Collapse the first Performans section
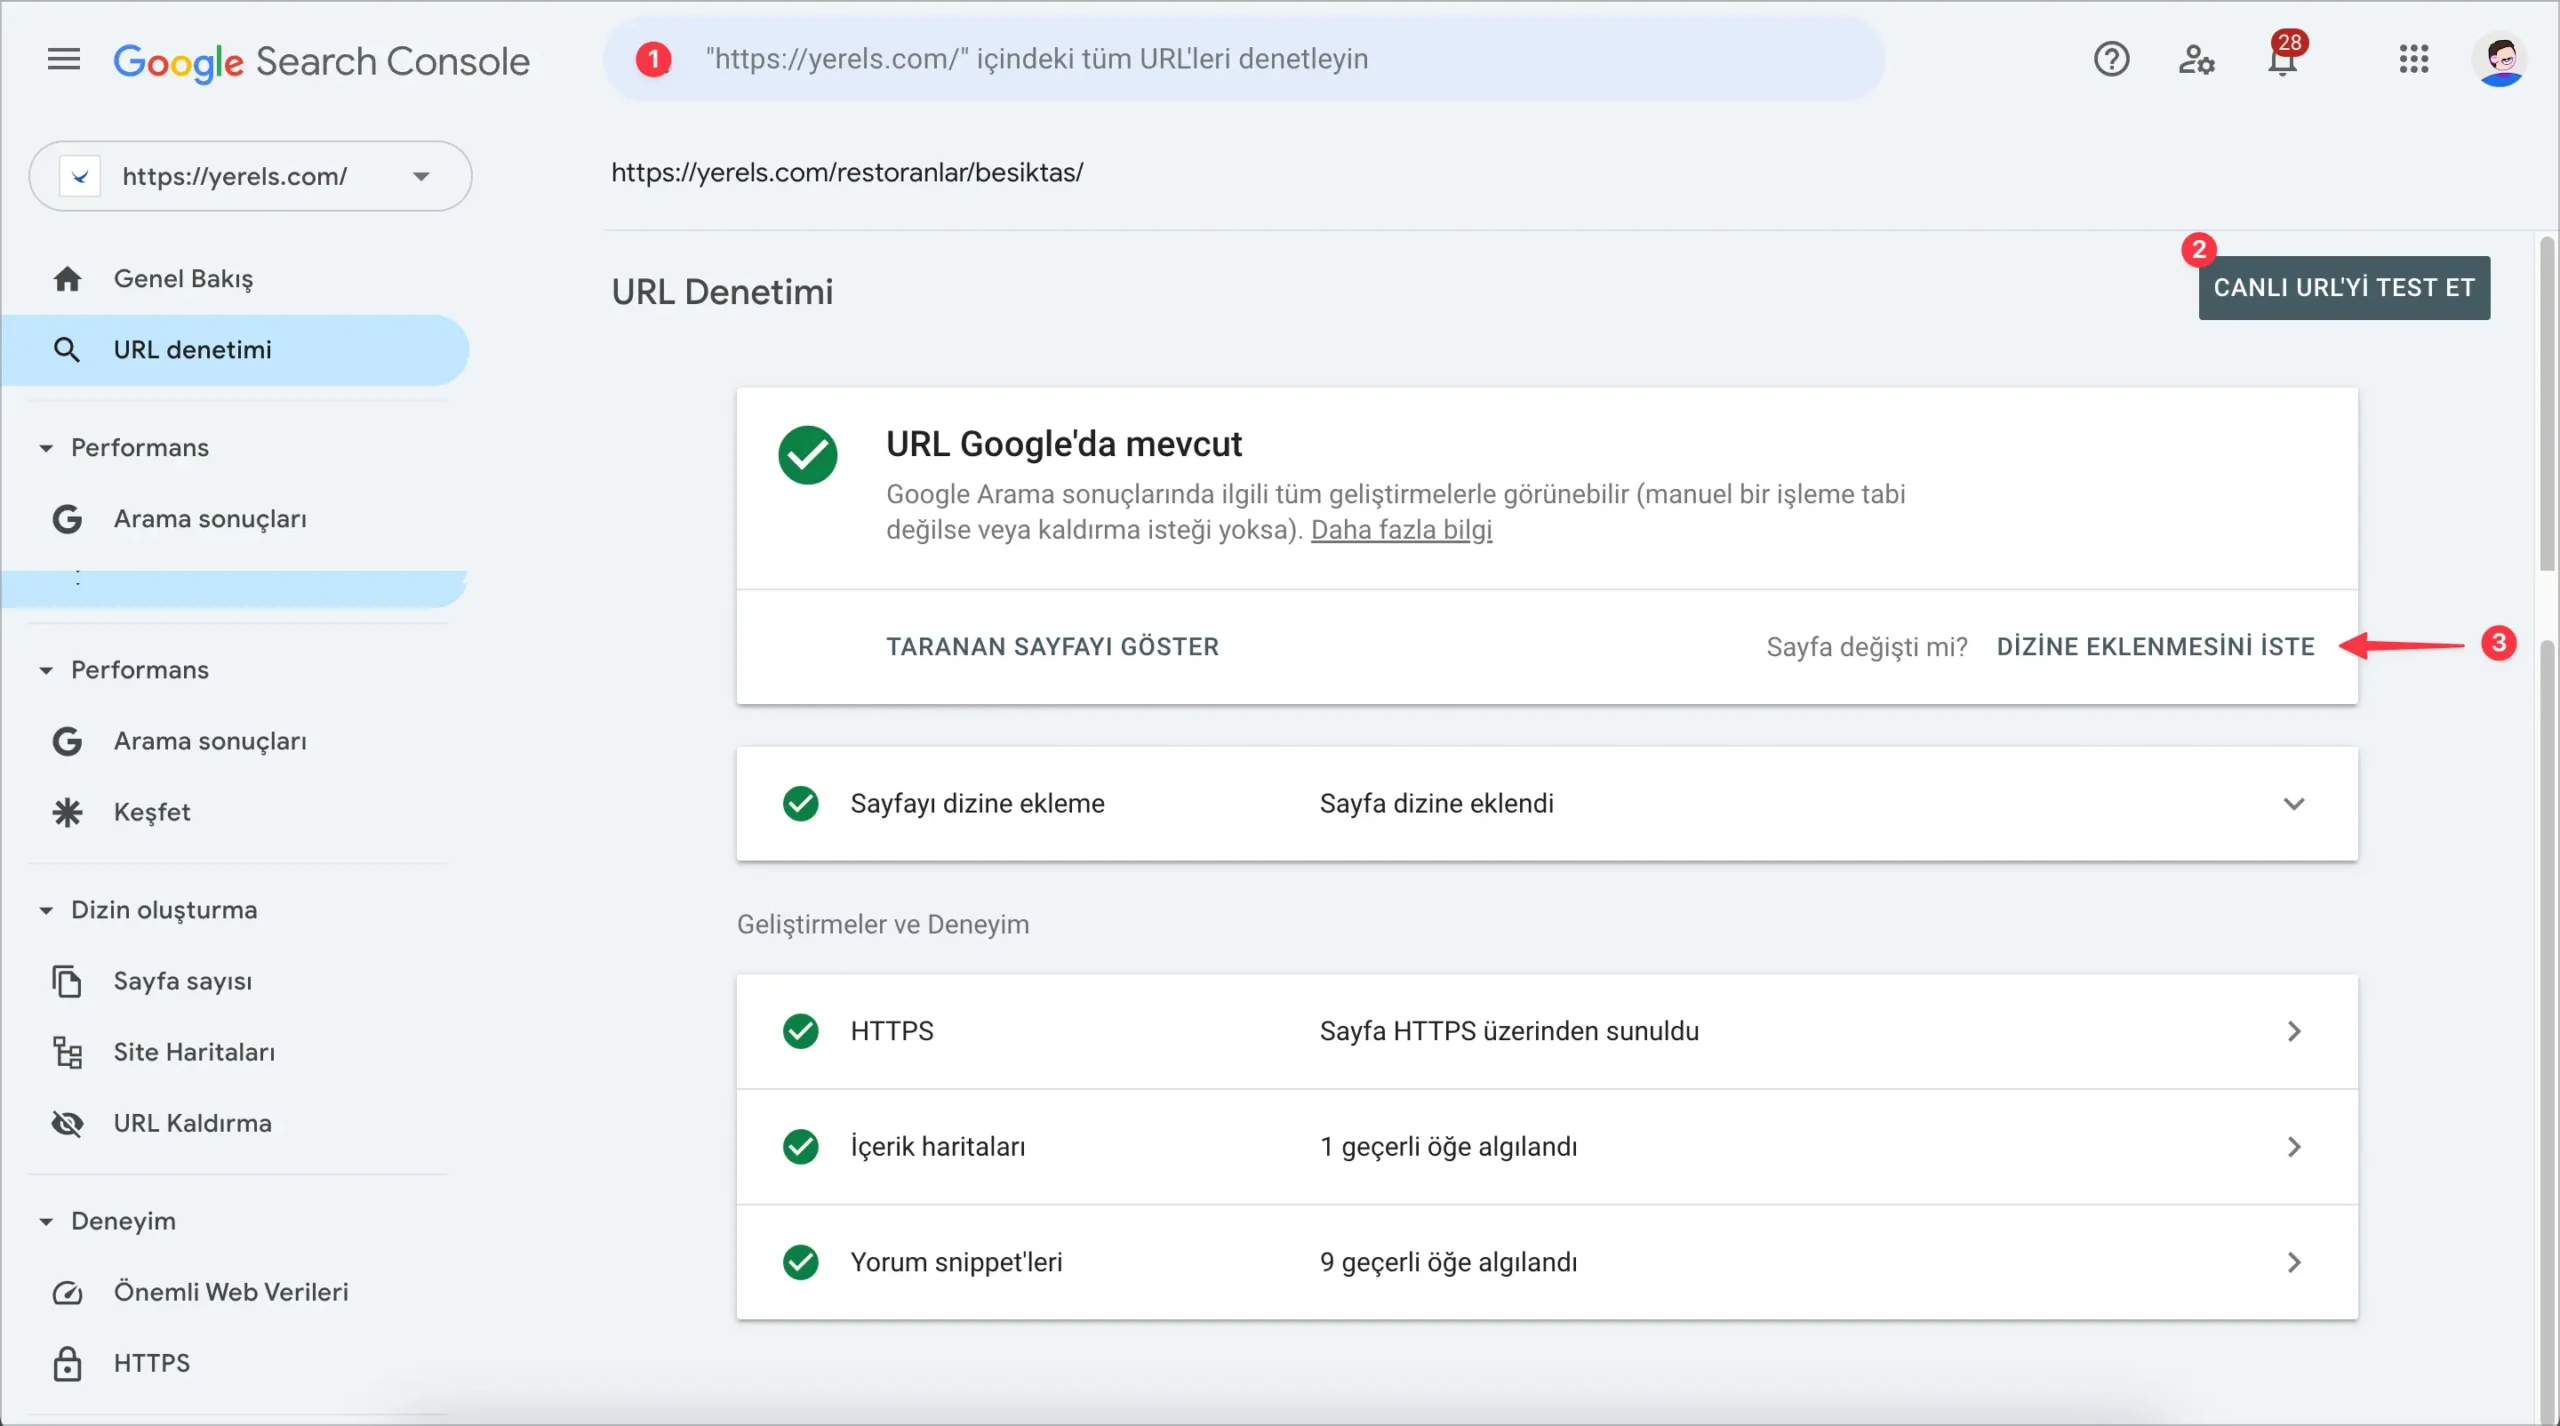 [x=46, y=448]
